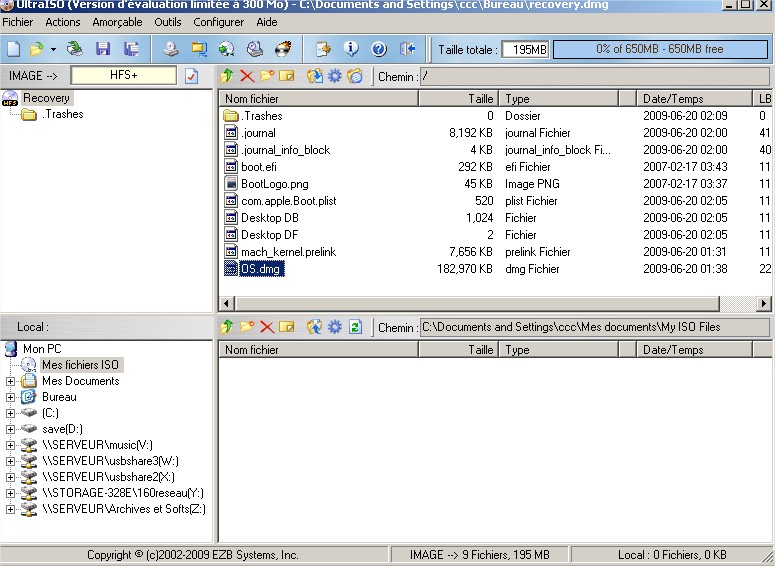Sort image files by Nom fichier column header

coord(319,99)
